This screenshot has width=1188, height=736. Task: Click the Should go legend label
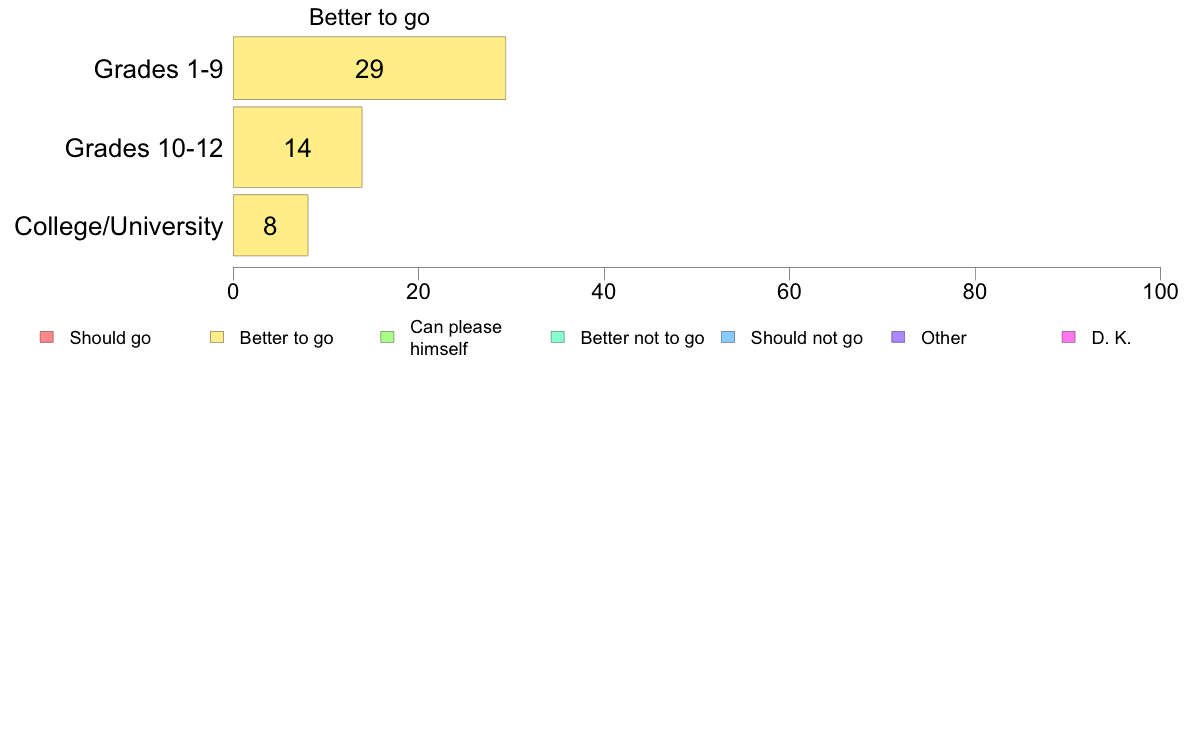coord(110,338)
